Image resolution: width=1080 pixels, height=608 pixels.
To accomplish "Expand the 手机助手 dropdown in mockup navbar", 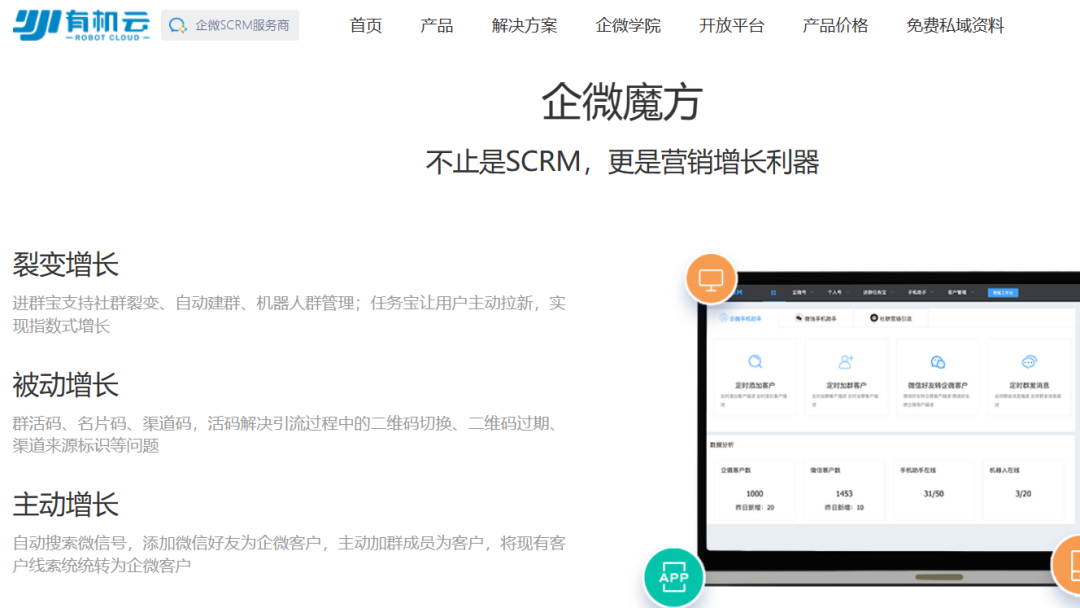I will point(920,293).
